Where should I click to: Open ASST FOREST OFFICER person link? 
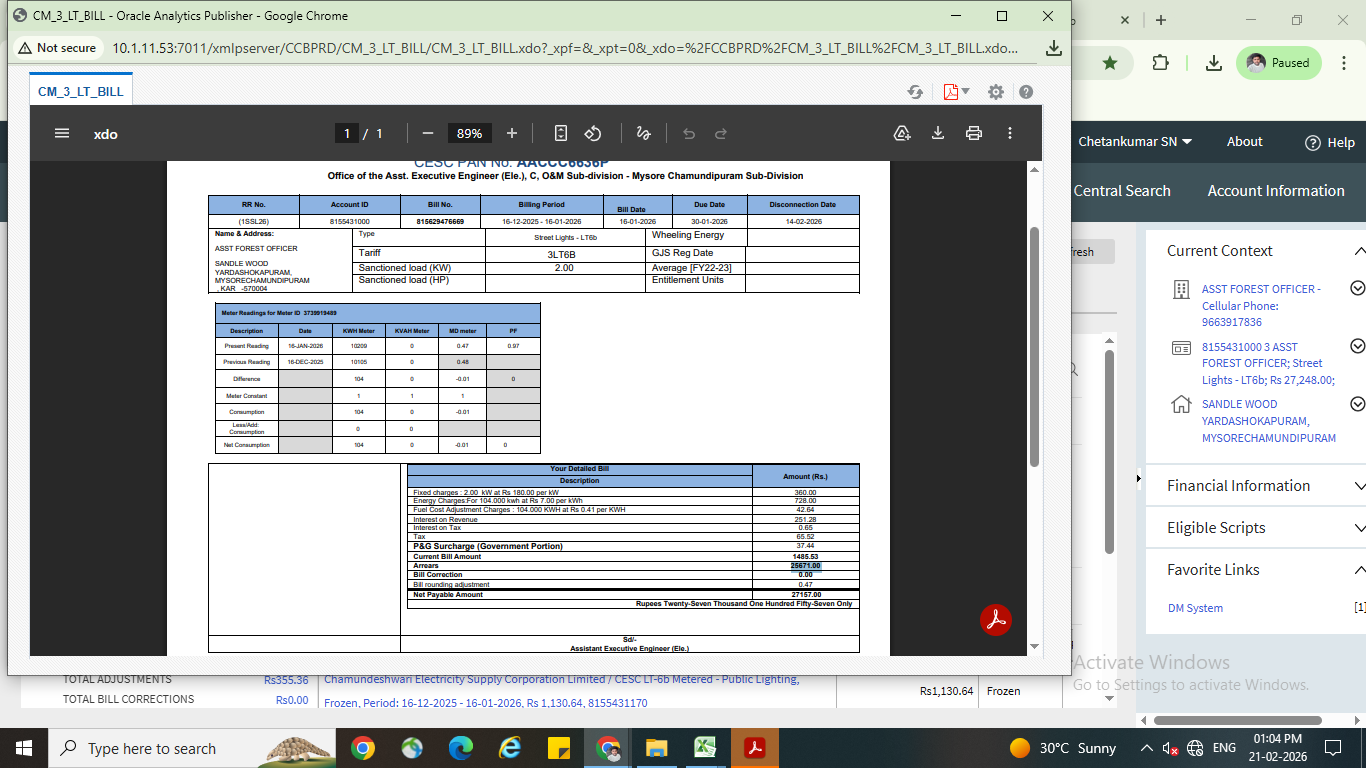point(1261,305)
